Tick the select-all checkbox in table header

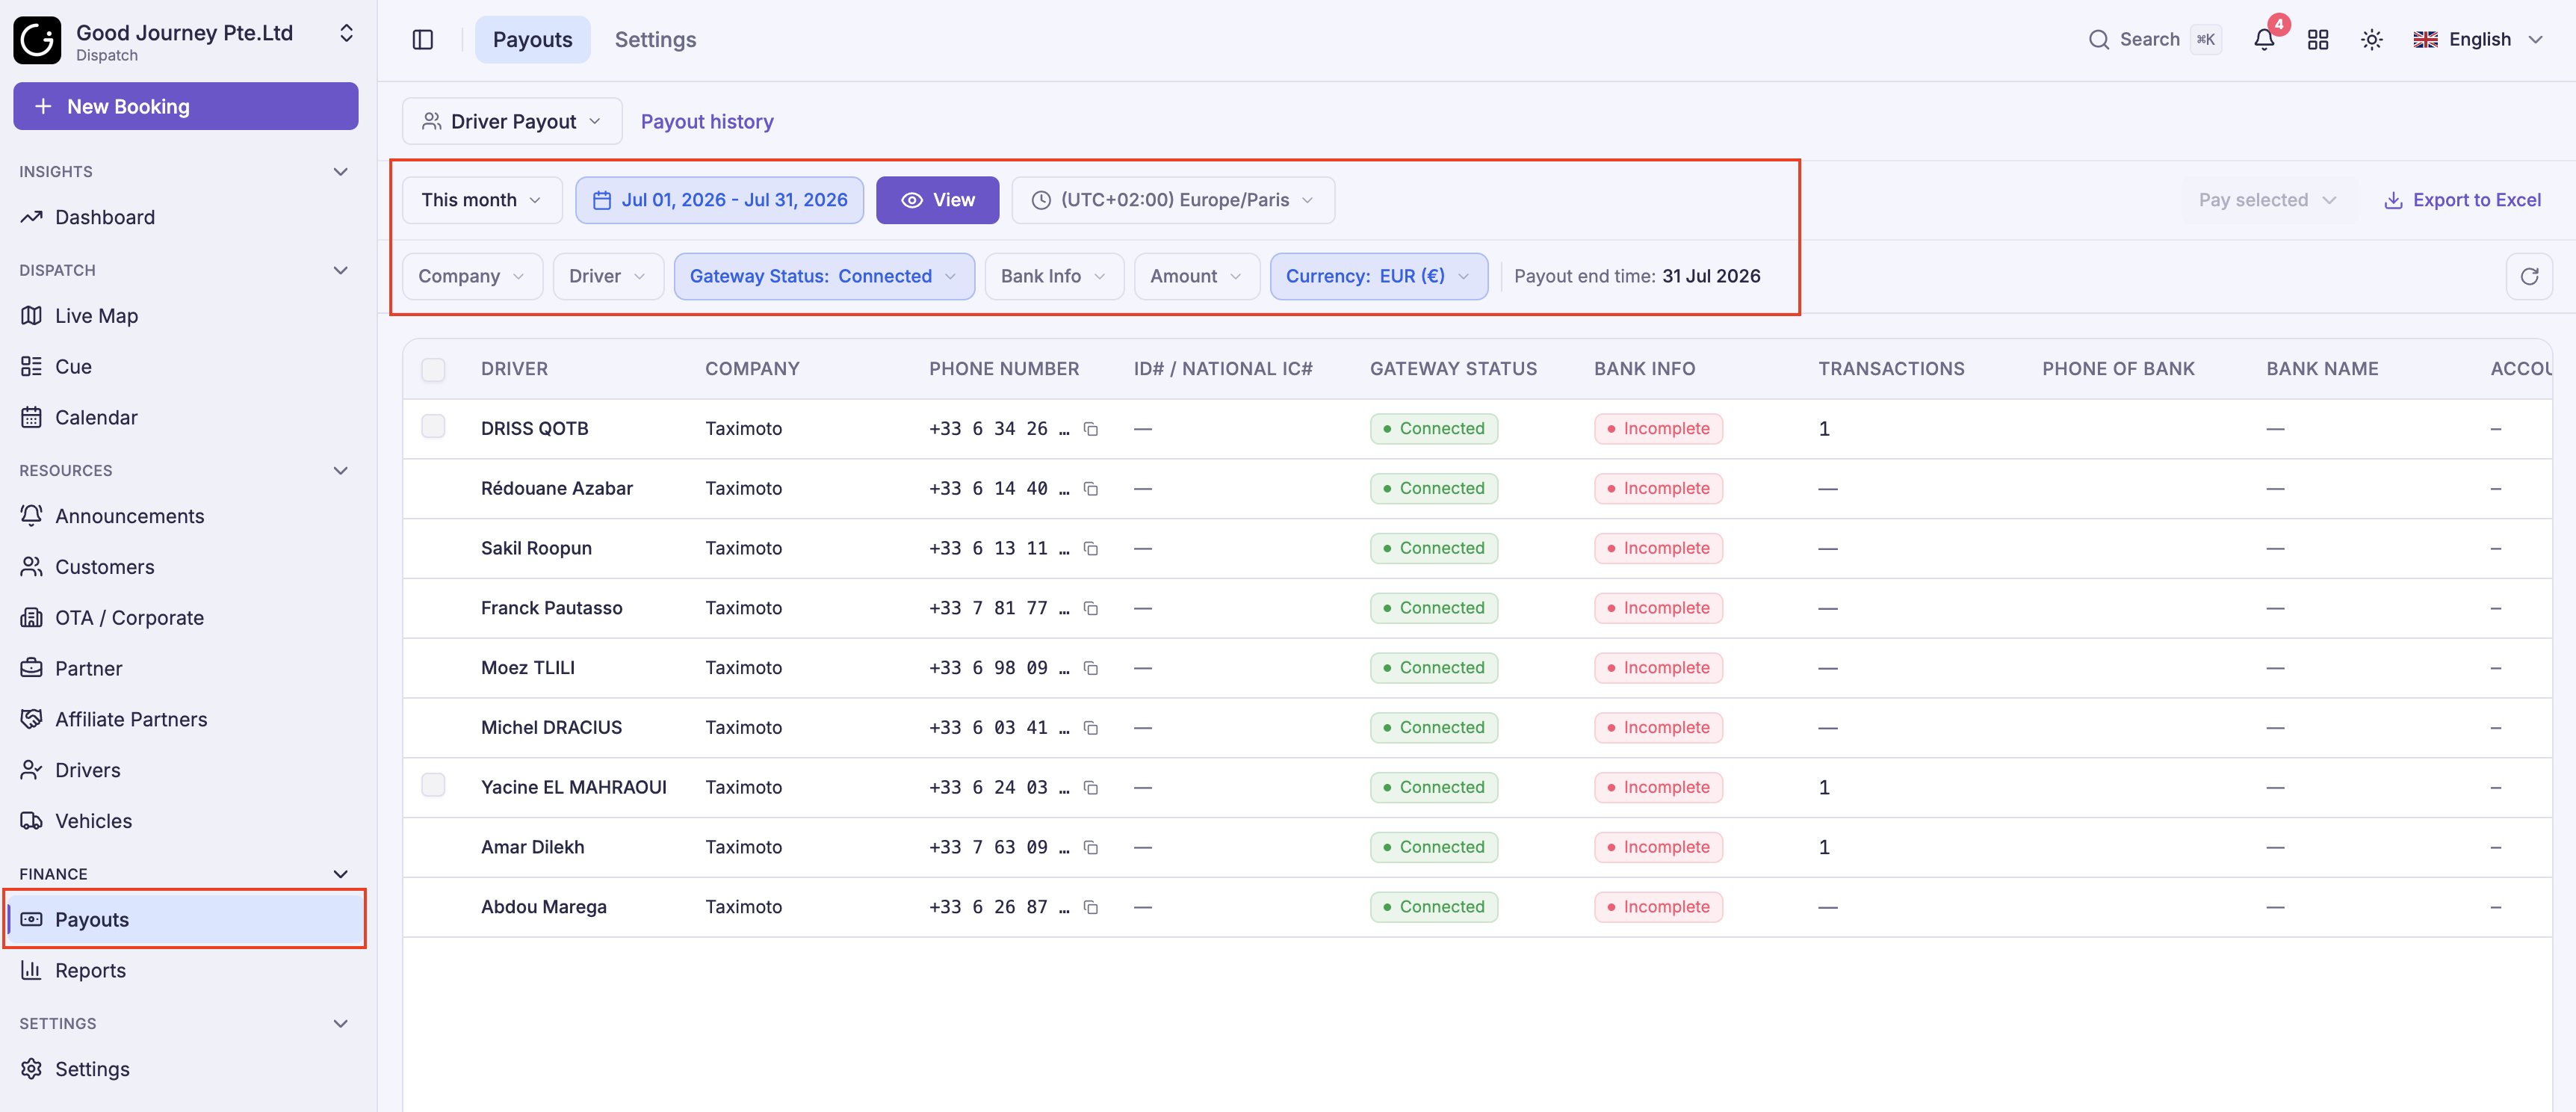click(x=433, y=369)
